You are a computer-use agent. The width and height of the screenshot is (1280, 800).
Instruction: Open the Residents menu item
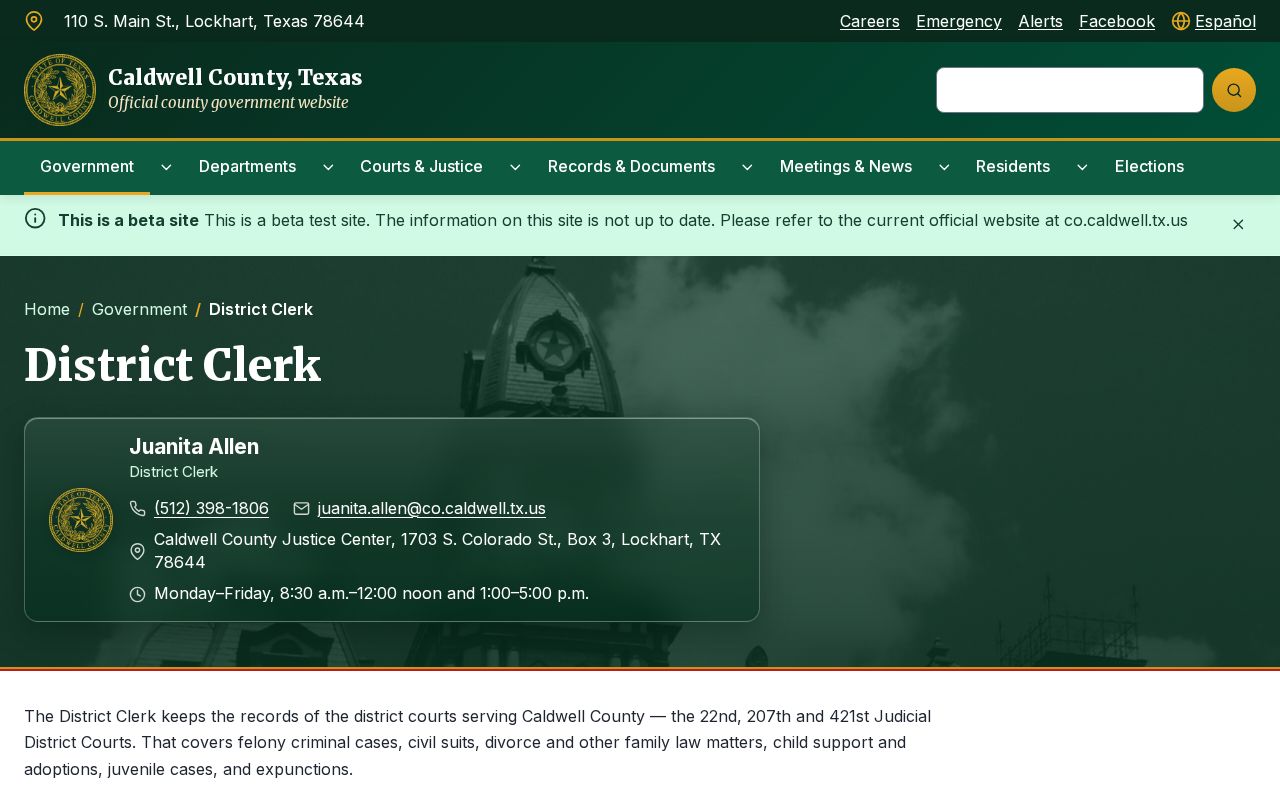click(1013, 167)
